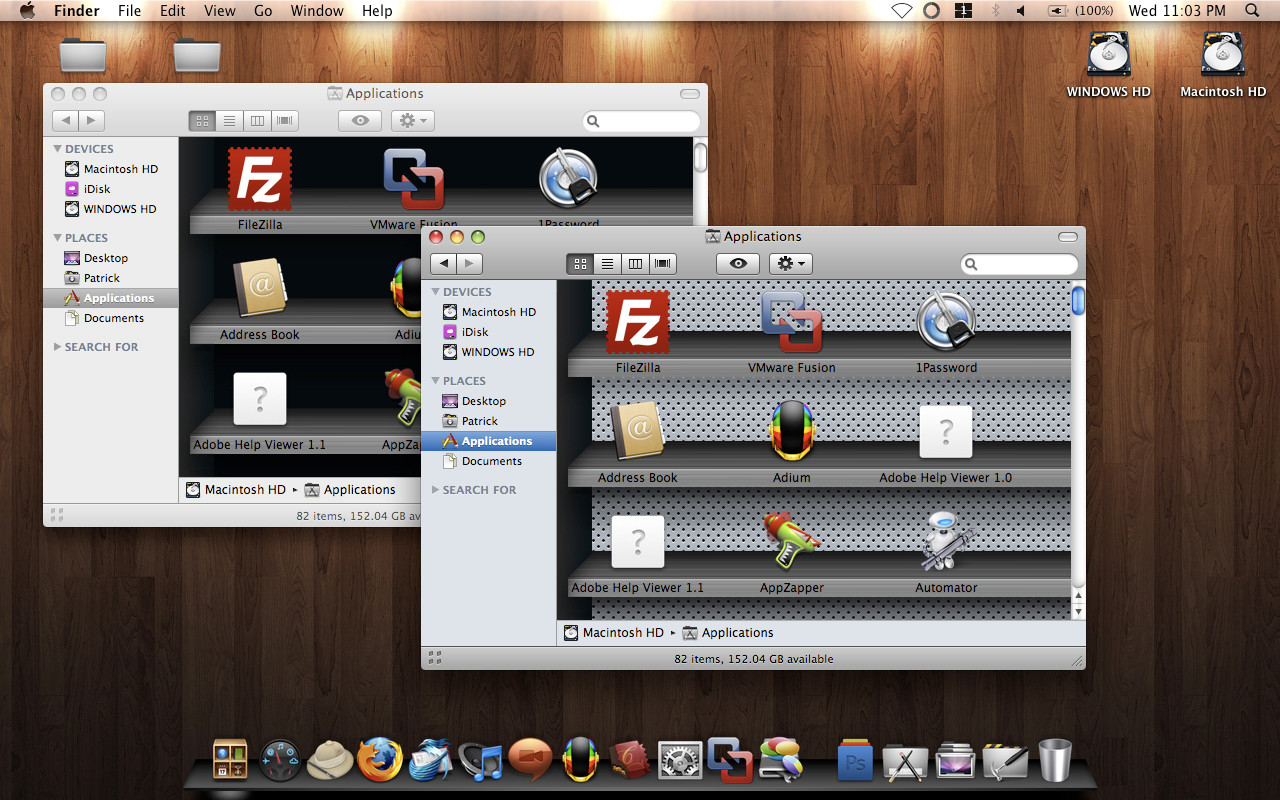
Task: Click the Back arrow in back window
Action: (x=66, y=121)
